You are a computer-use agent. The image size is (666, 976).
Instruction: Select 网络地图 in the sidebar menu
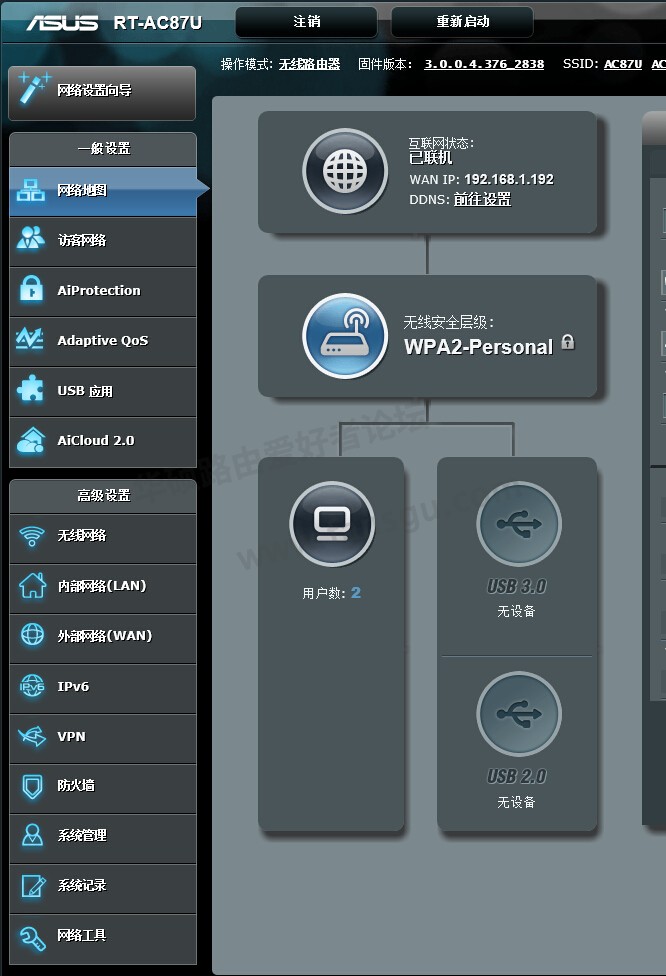pos(103,192)
